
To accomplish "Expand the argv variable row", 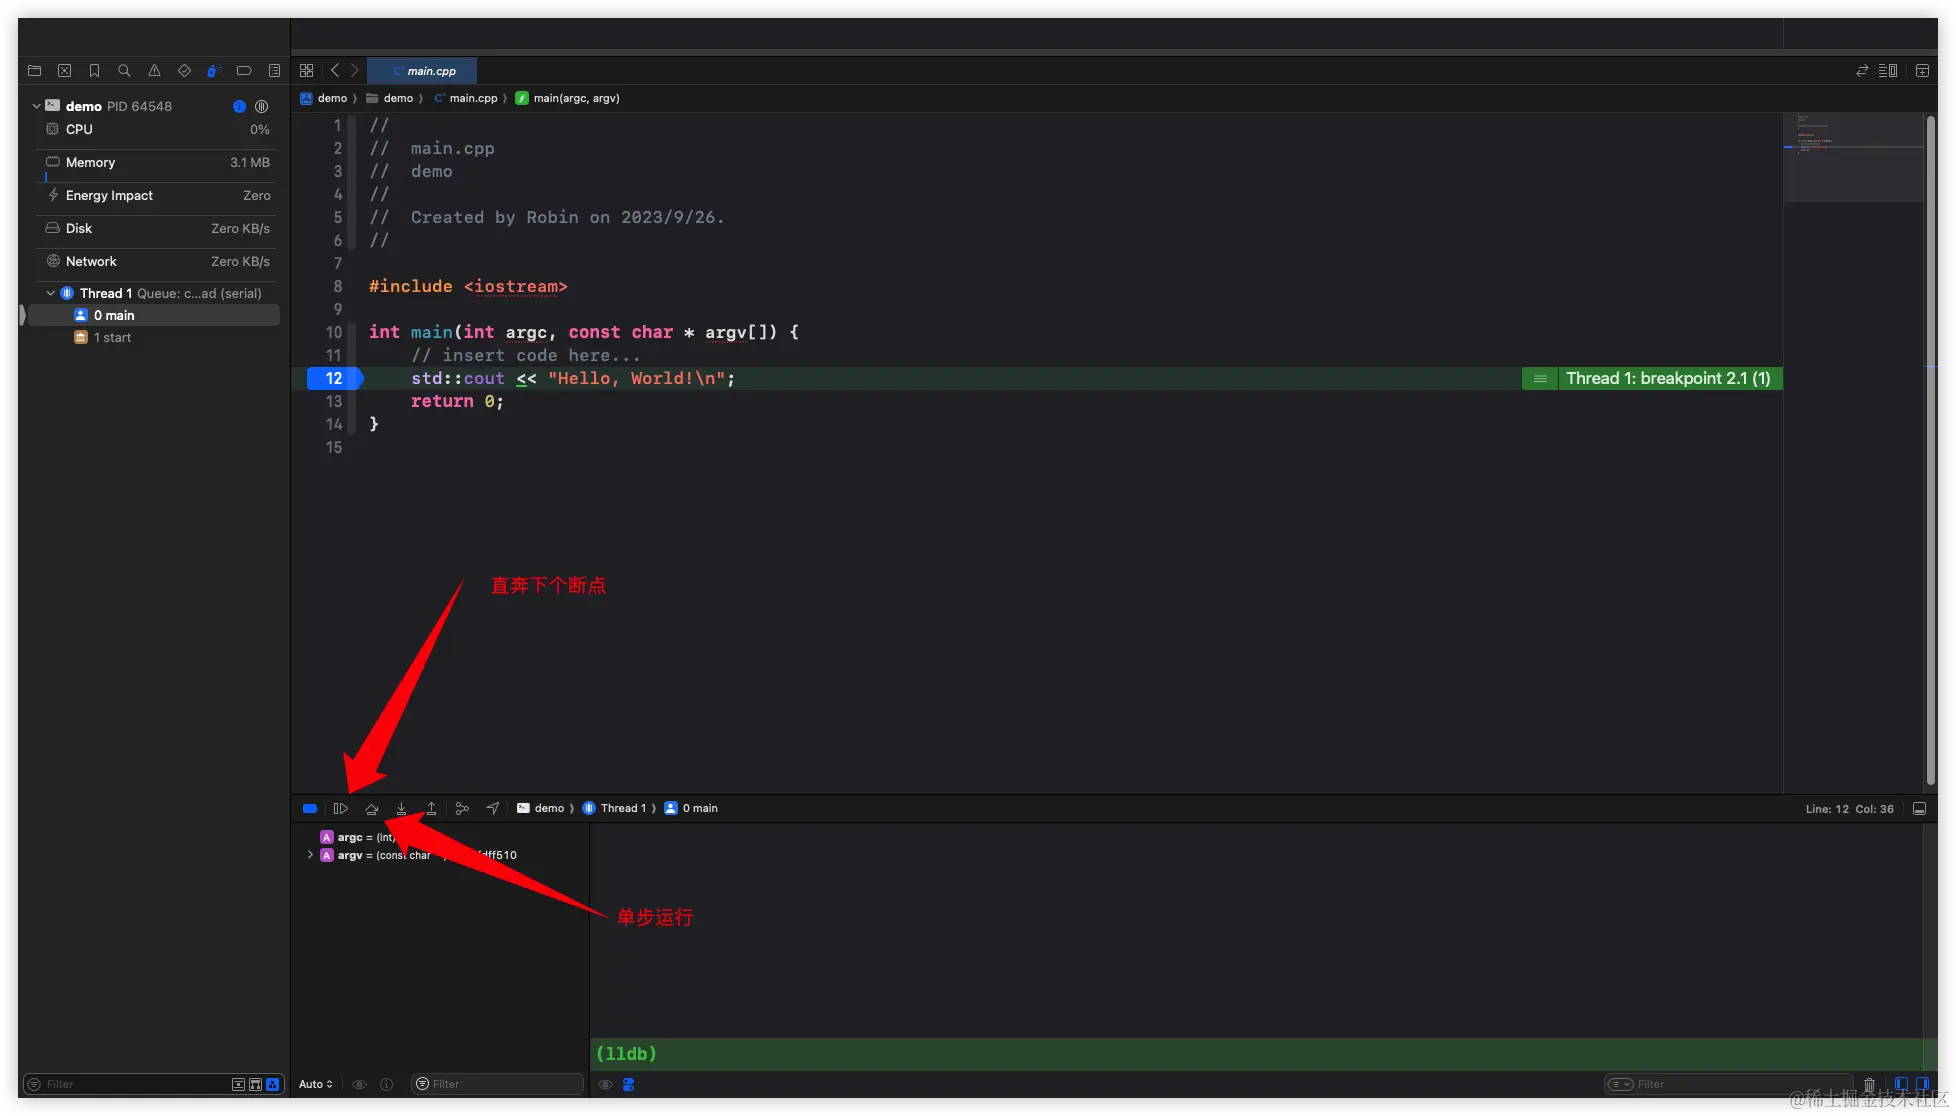I will tap(310, 855).
